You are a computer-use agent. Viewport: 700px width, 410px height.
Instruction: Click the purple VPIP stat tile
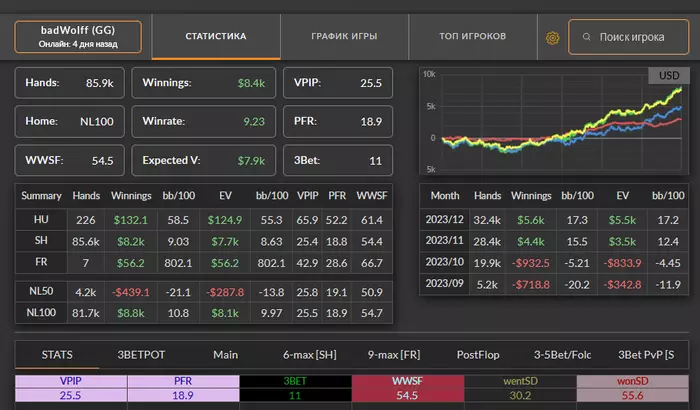(71, 388)
